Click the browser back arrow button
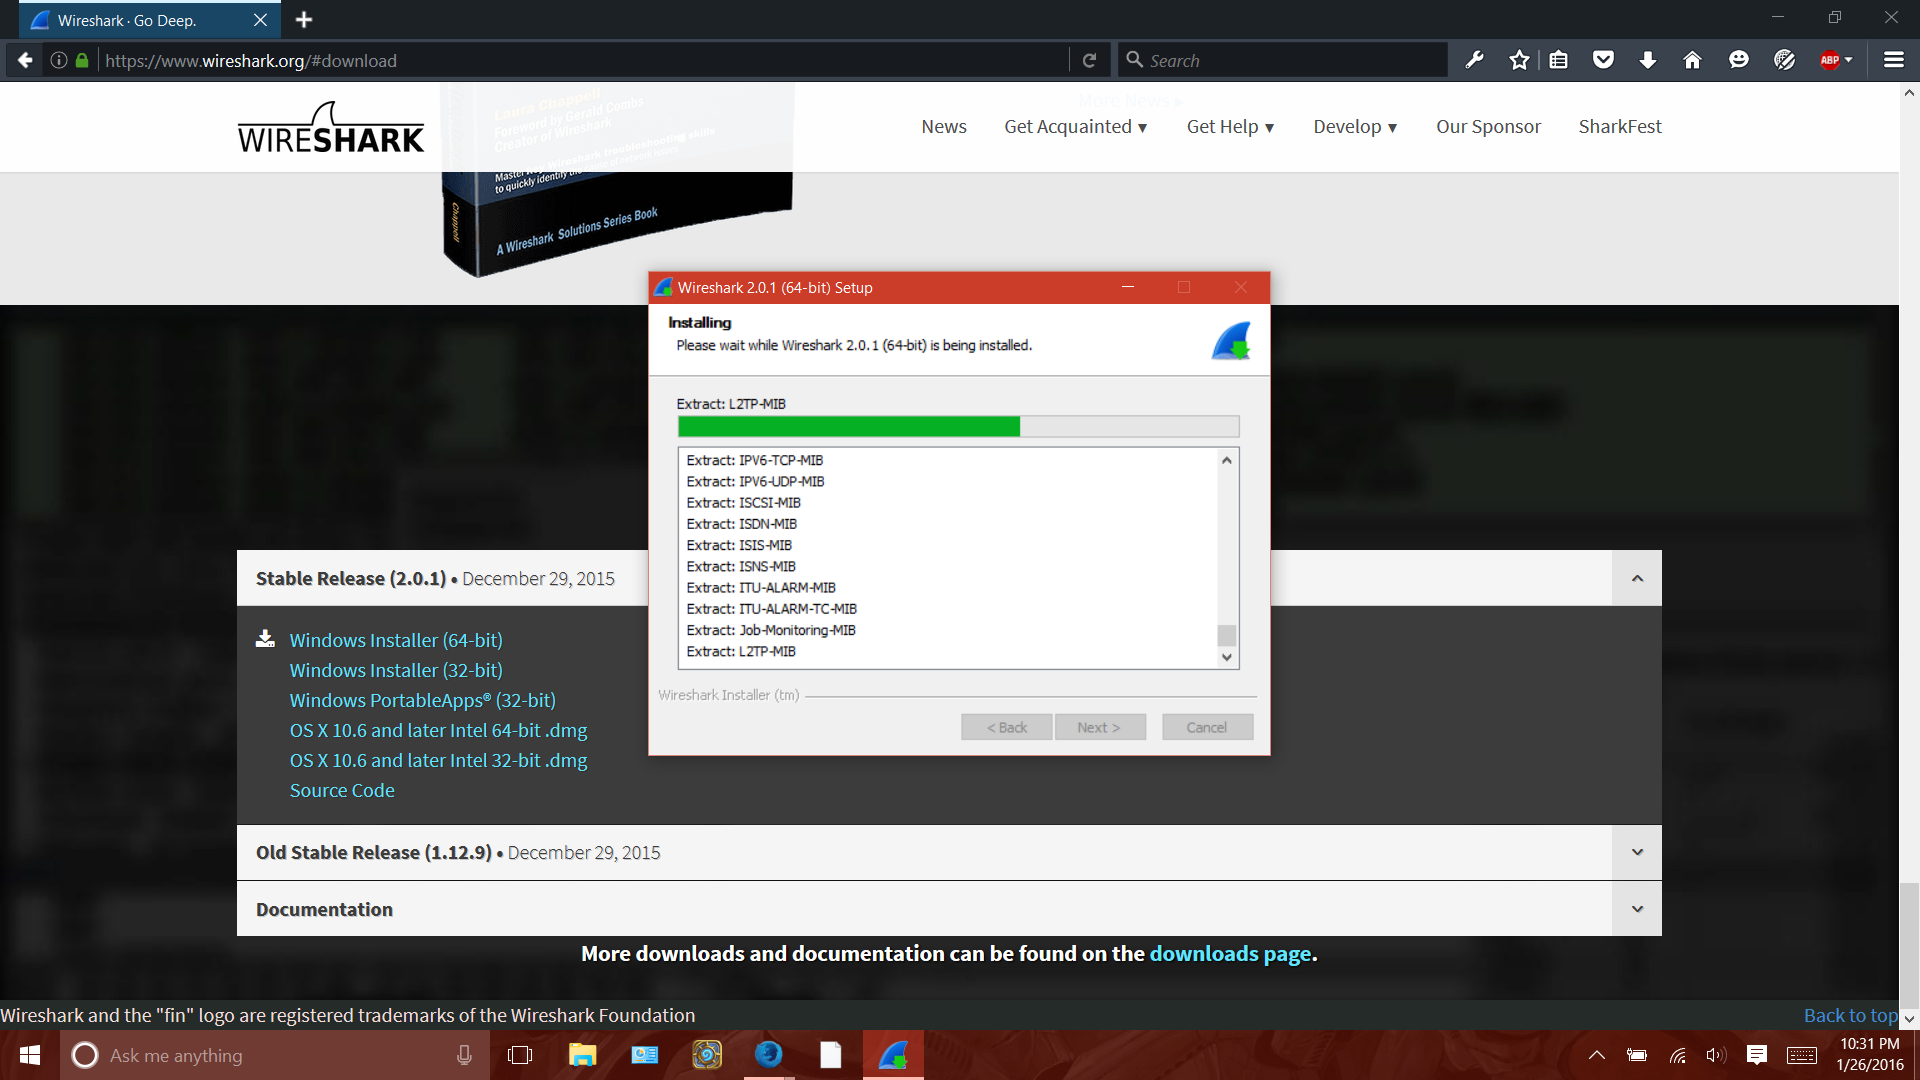1920x1080 pixels. click(25, 60)
